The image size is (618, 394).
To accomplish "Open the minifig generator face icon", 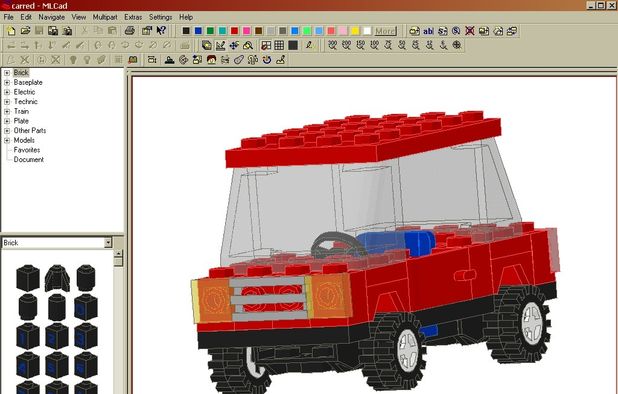I will point(212,60).
